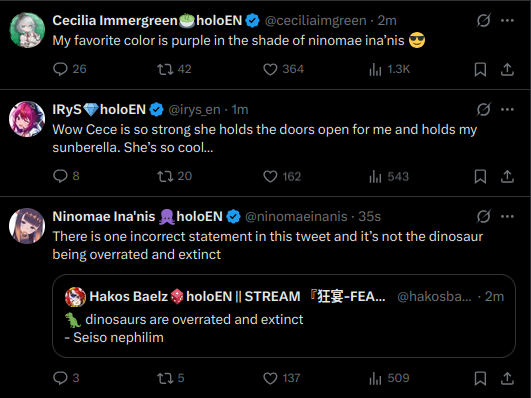Open more options on IRyS's tweet
This screenshot has width=531, height=398.
coord(507,109)
